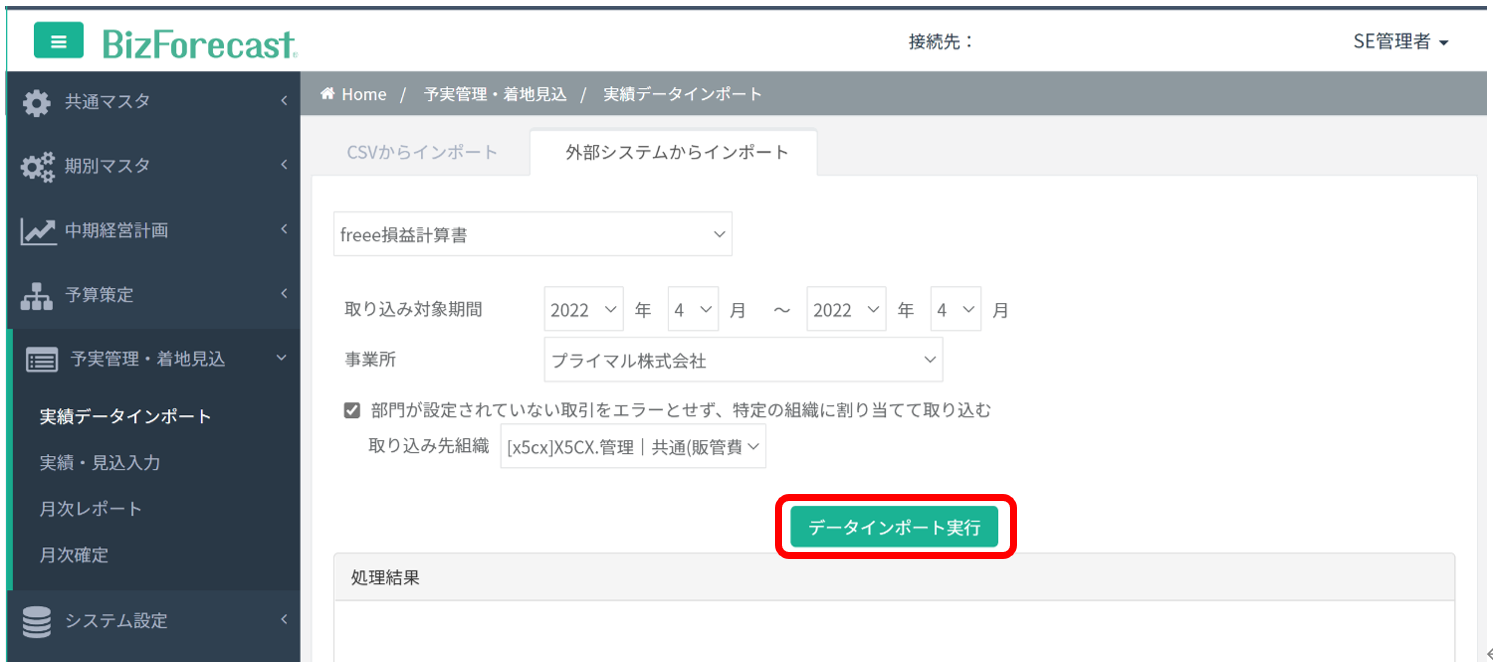Switch to the CSVからインポート tab

click(x=422, y=153)
